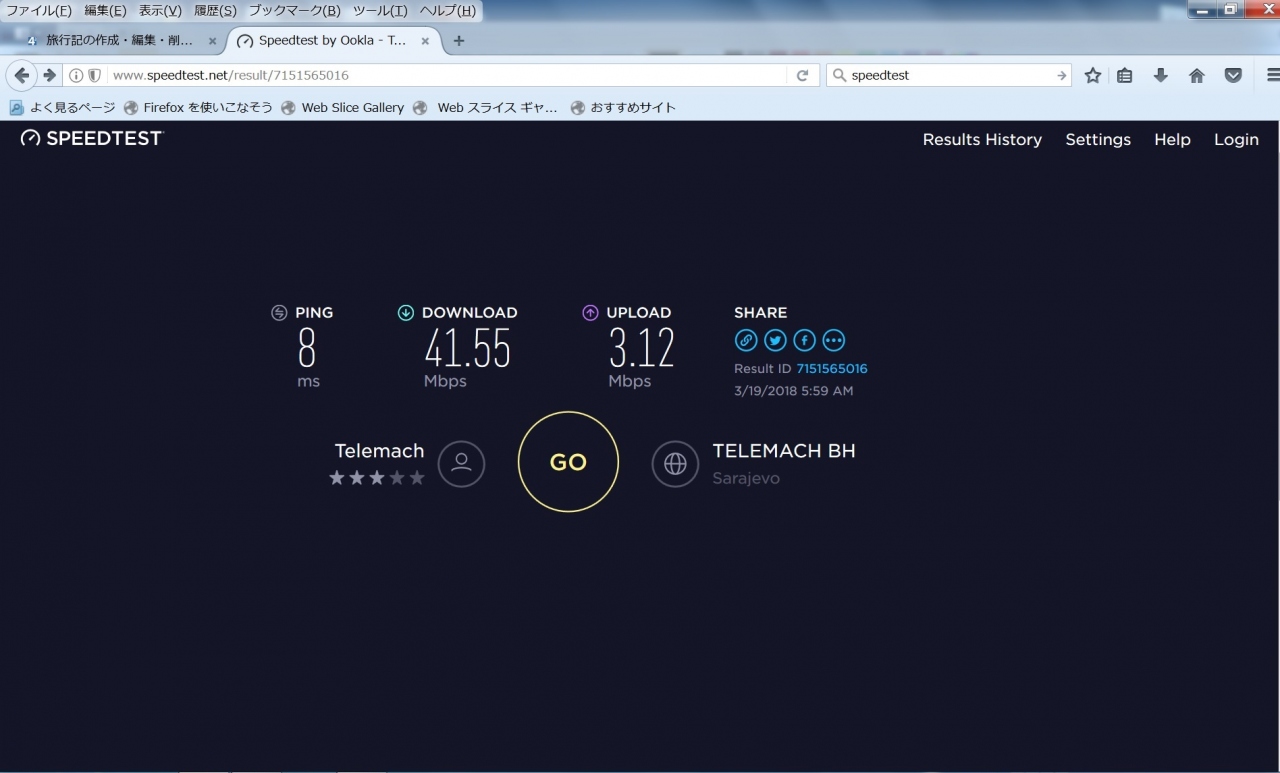
Task: Open the Firefox hamburger menu
Action: 1272,75
